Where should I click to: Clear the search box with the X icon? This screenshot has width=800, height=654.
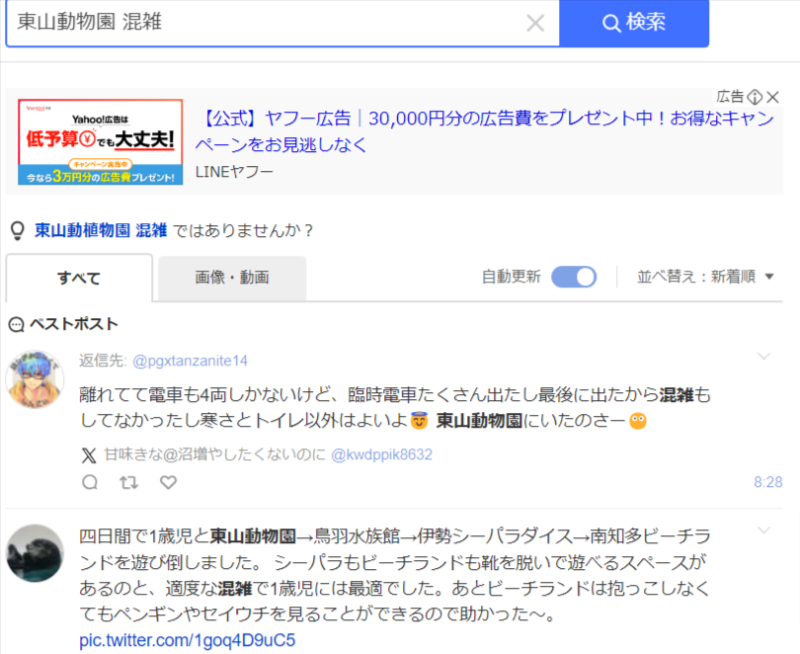(535, 23)
